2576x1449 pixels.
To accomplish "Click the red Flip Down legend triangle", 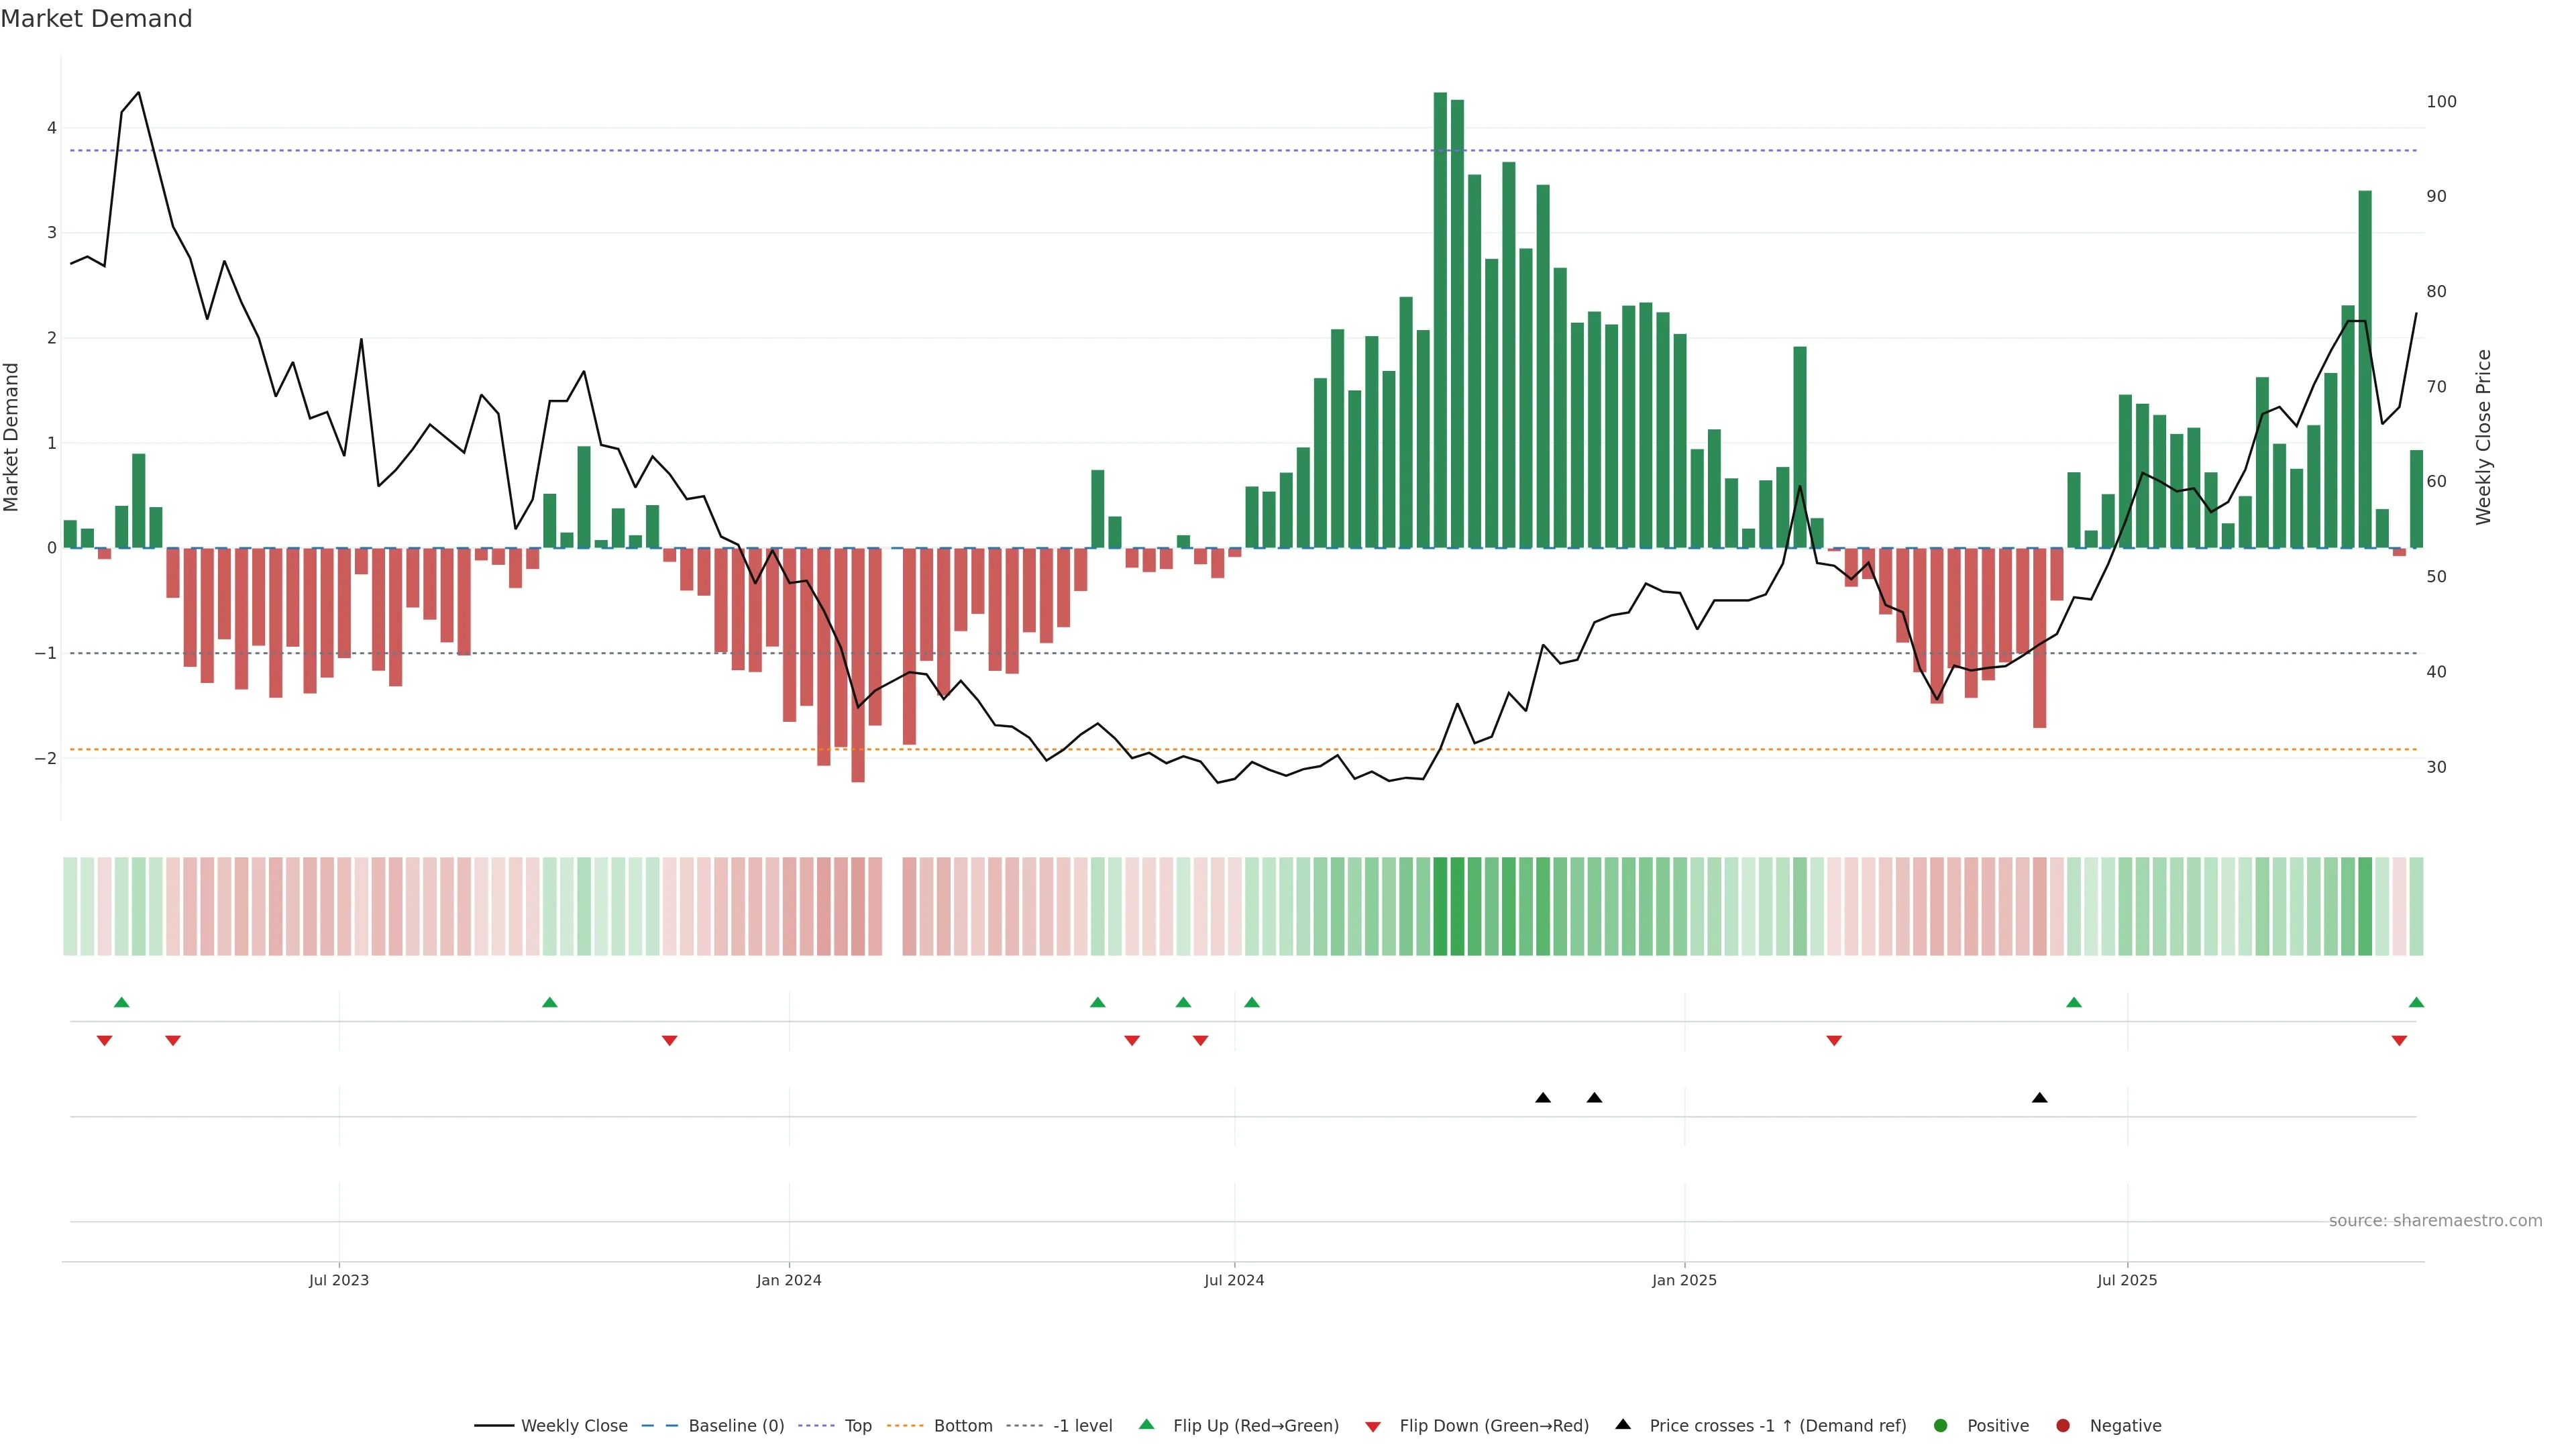I will click(1373, 1426).
